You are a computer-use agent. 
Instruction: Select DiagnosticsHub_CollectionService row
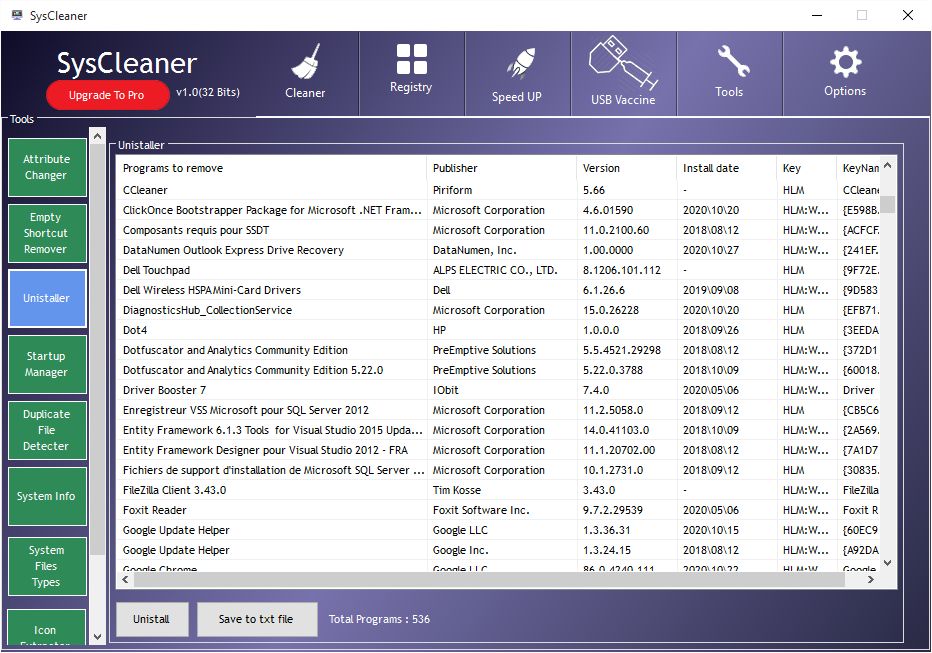(x=498, y=310)
